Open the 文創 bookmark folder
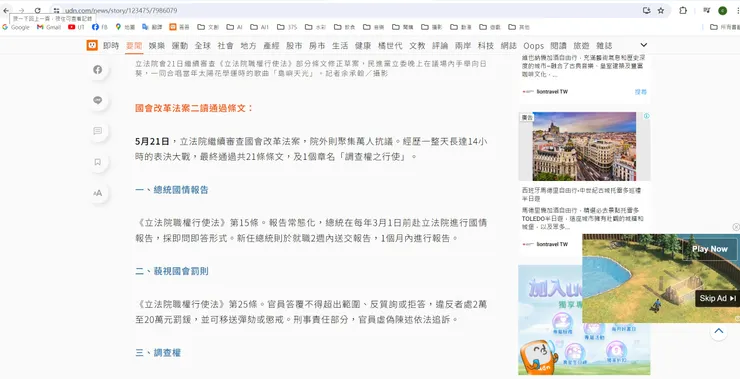This screenshot has height=379, width=740. pos(208,27)
